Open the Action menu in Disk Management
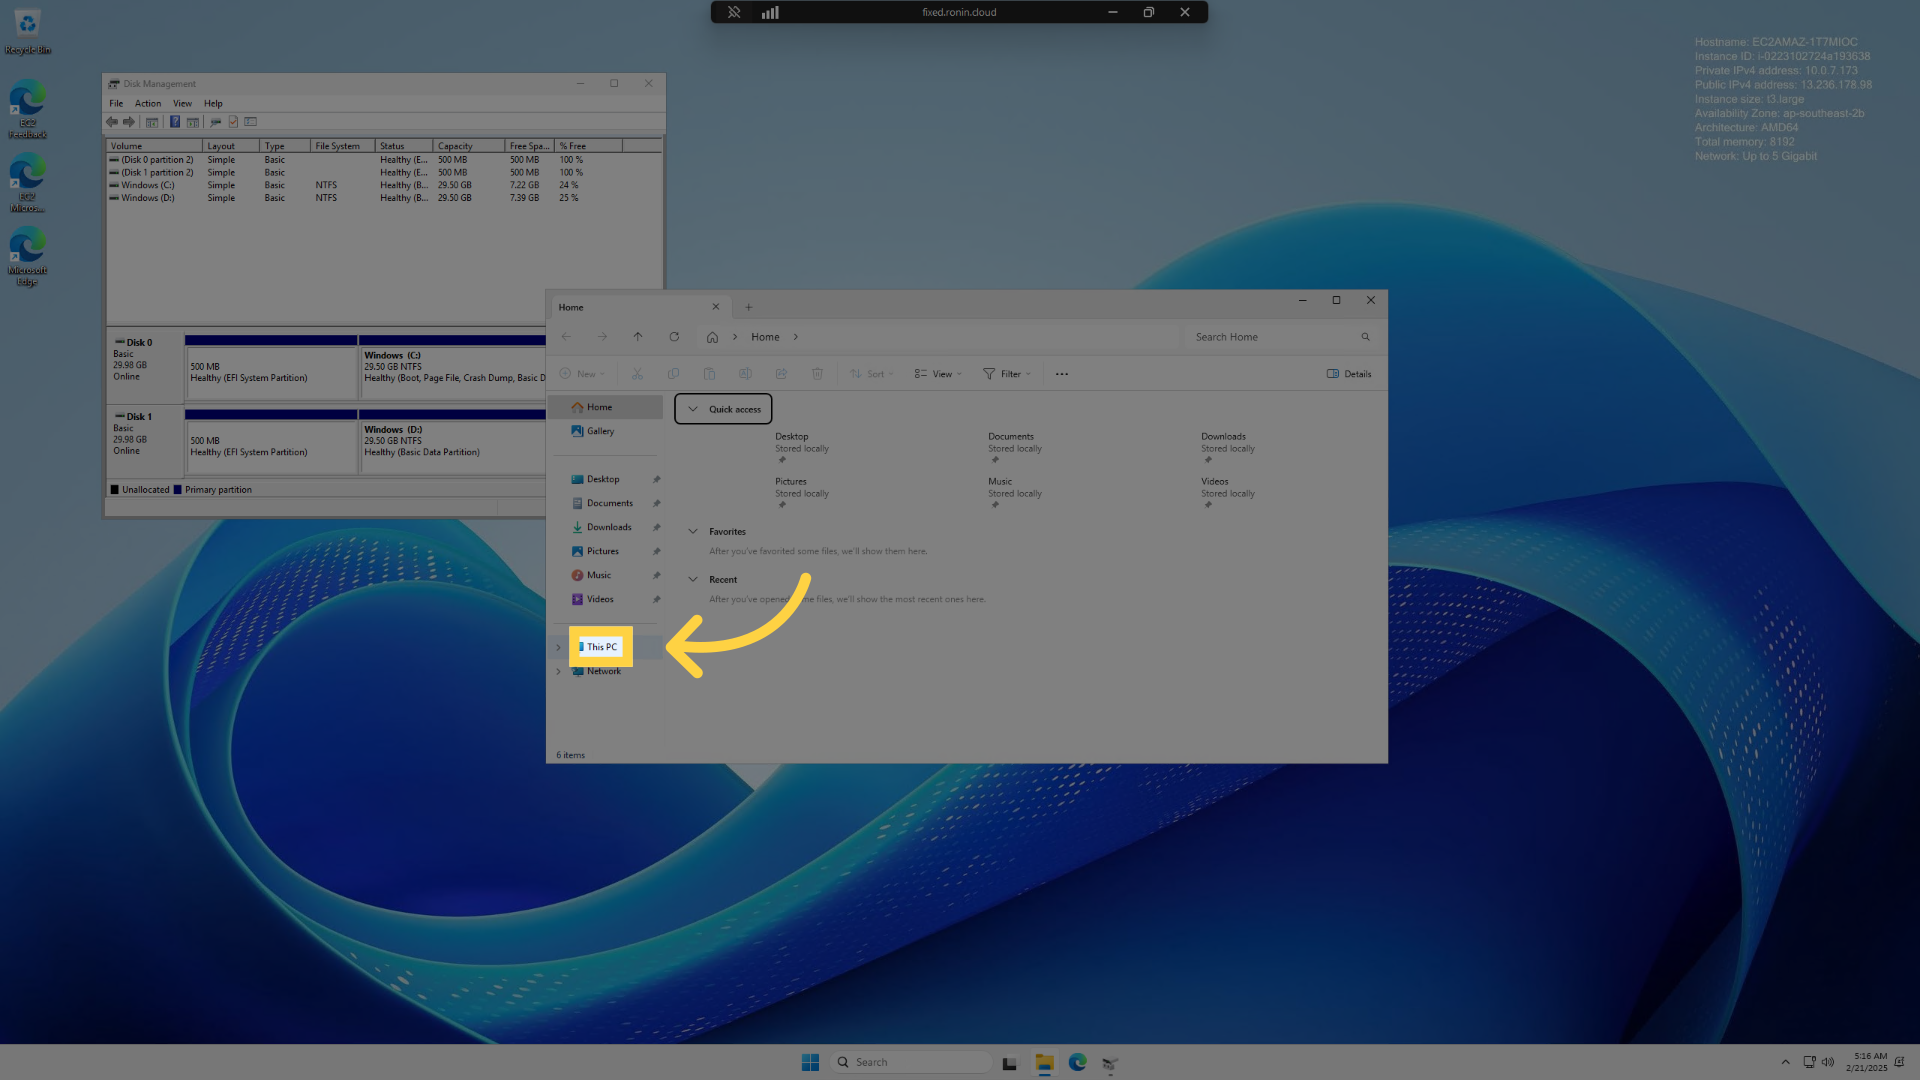The height and width of the screenshot is (1080, 1920). pyautogui.click(x=148, y=103)
